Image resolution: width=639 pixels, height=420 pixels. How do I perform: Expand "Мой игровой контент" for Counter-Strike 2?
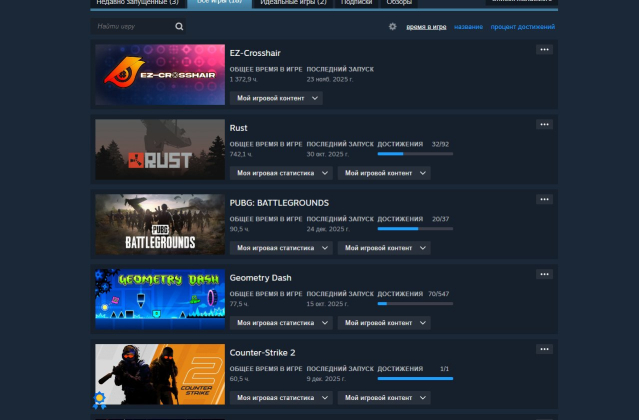pos(384,398)
